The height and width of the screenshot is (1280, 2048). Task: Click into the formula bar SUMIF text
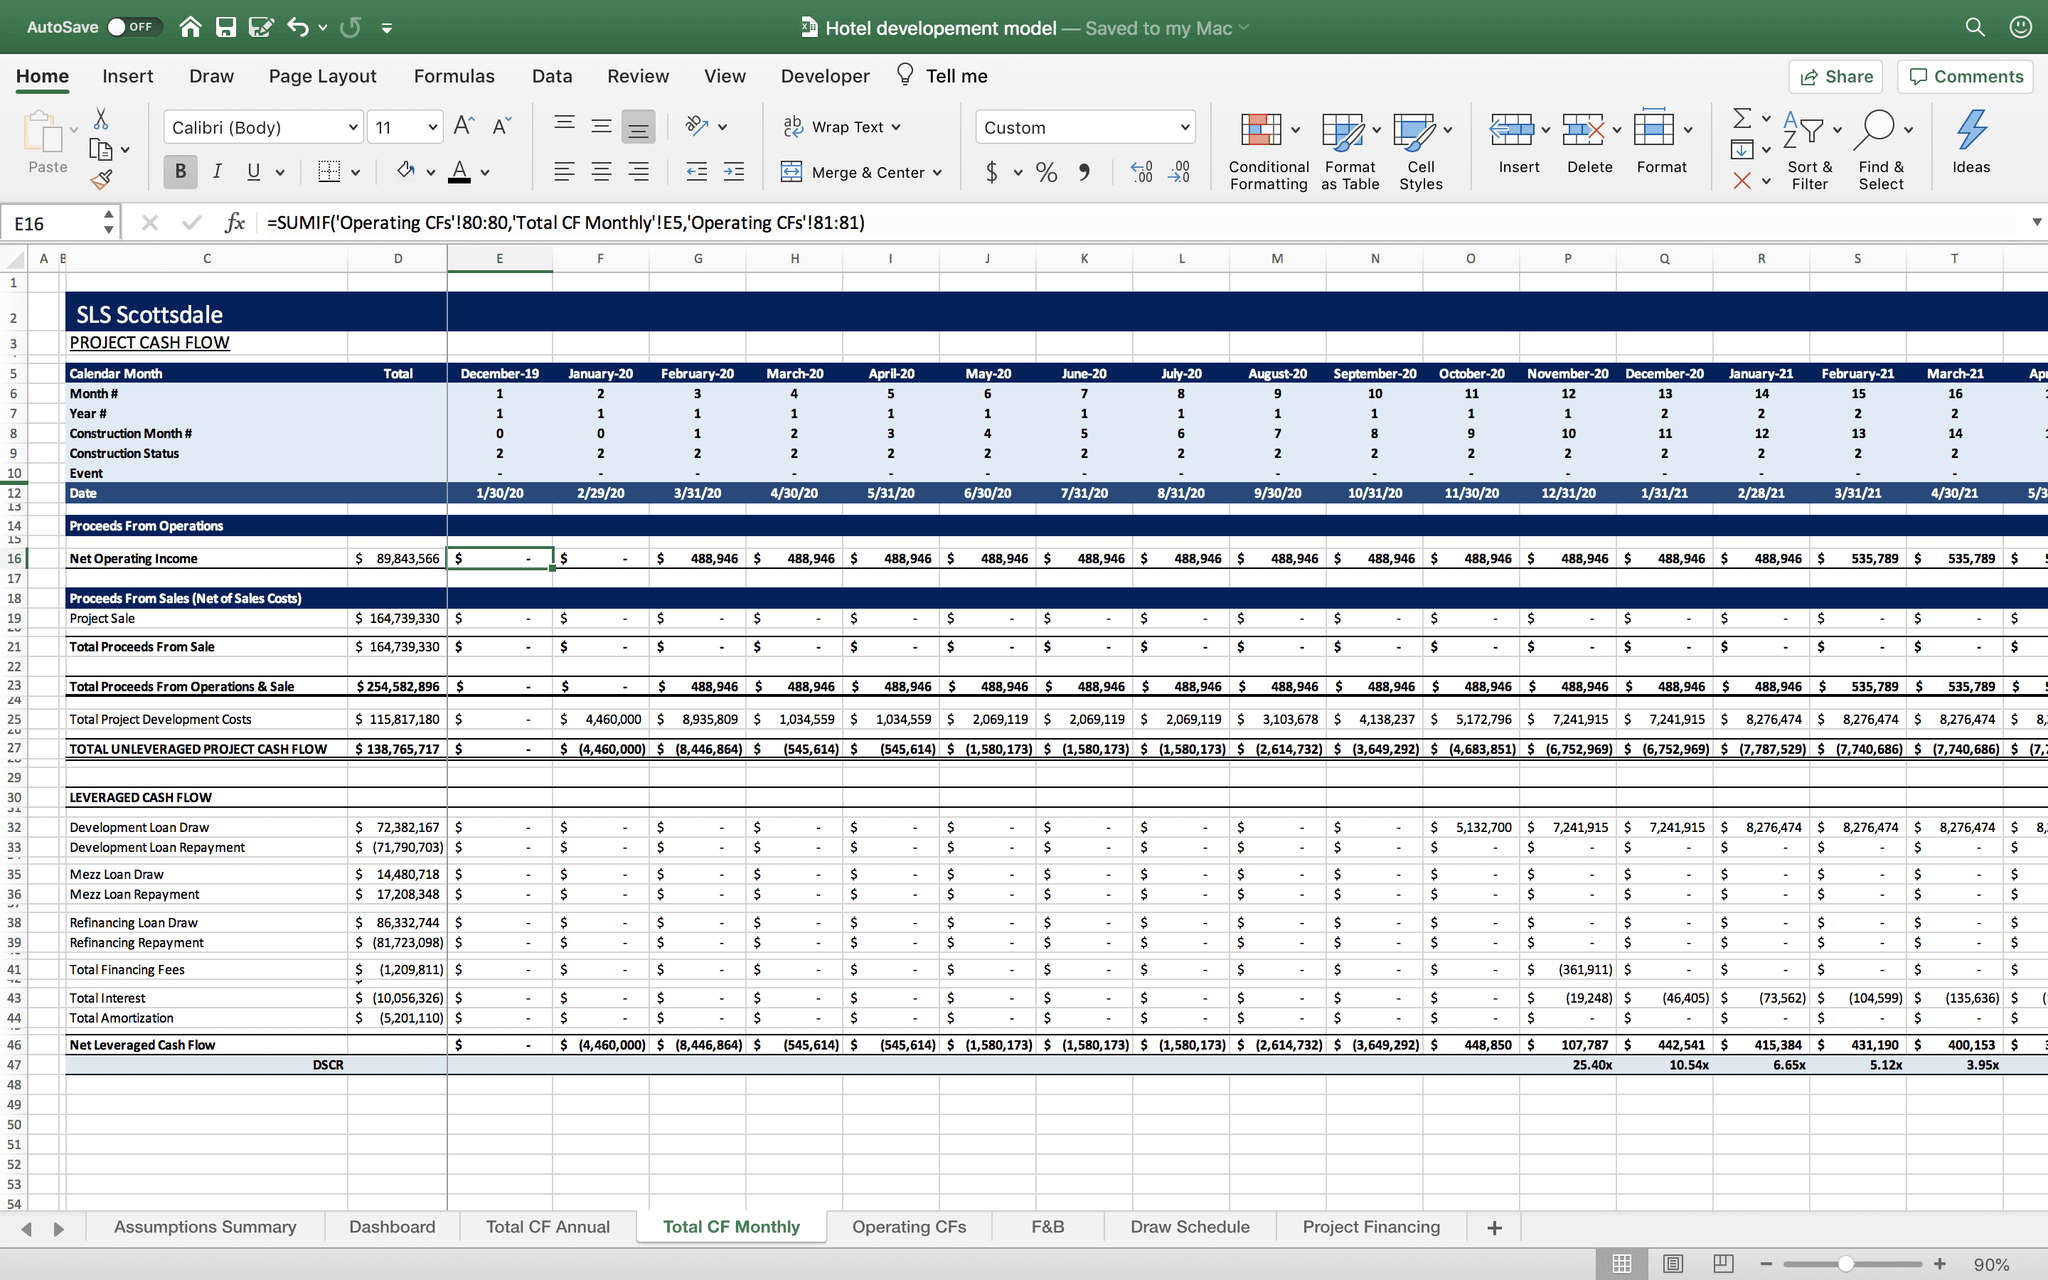click(x=566, y=222)
